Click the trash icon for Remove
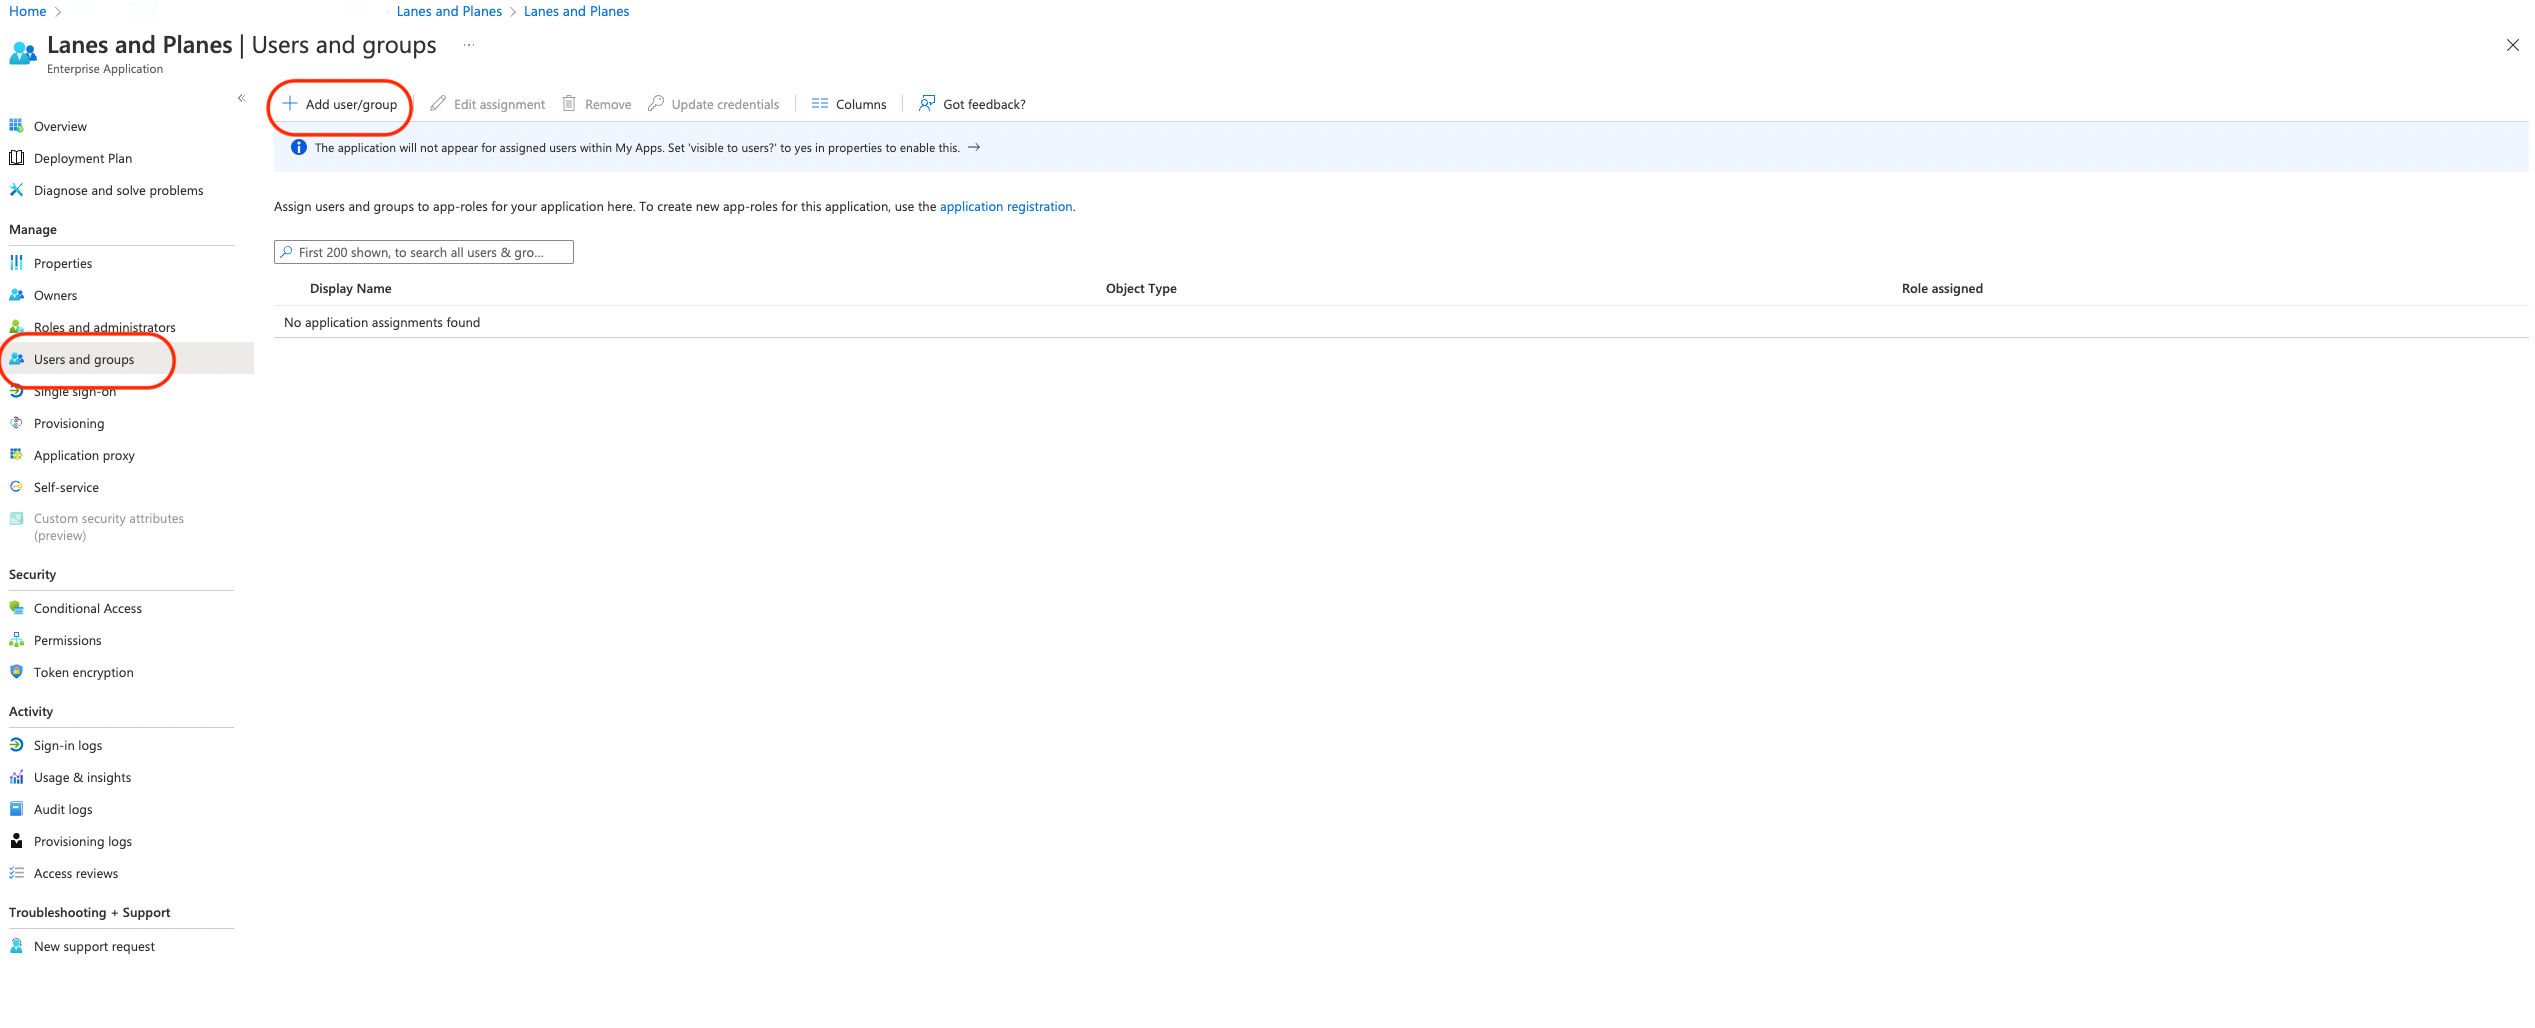The height and width of the screenshot is (1028, 2535). pyautogui.click(x=569, y=103)
